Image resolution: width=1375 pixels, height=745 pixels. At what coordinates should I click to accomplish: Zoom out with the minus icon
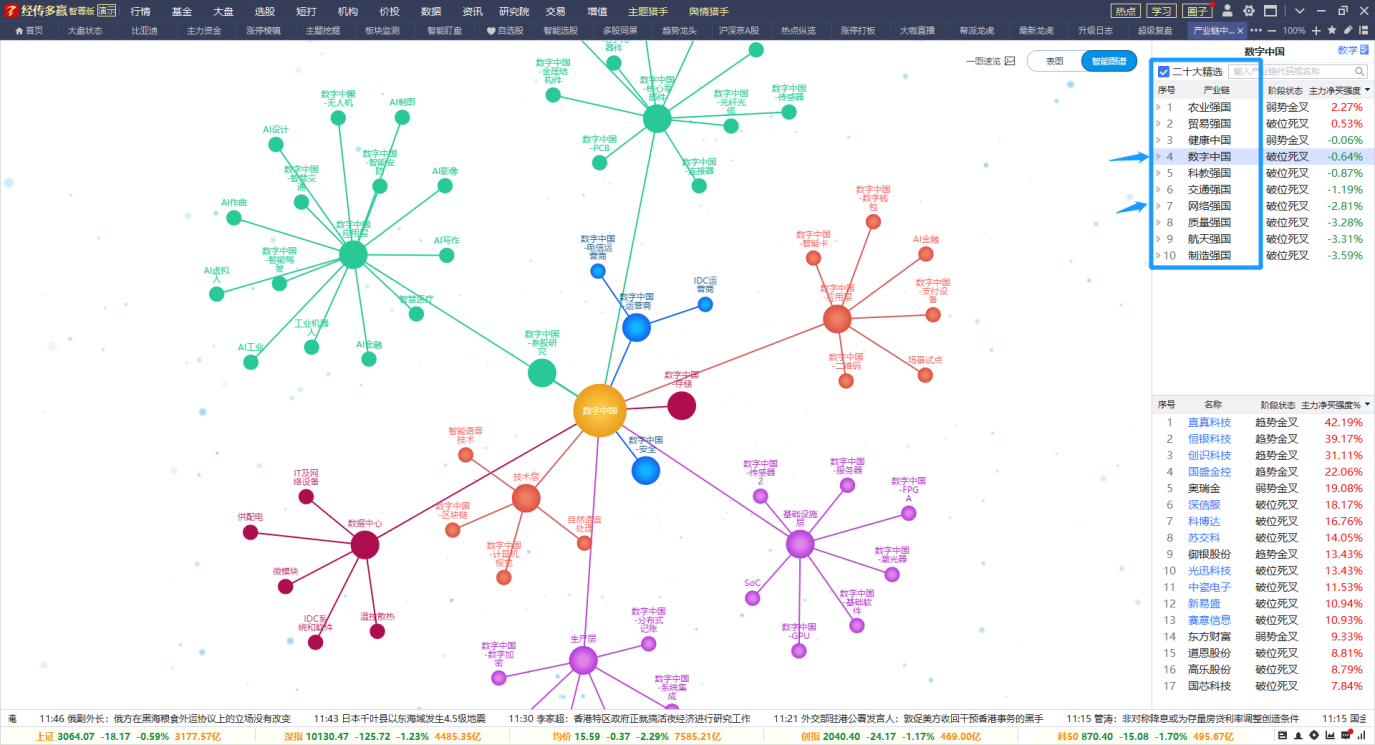[x=1272, y=31]
